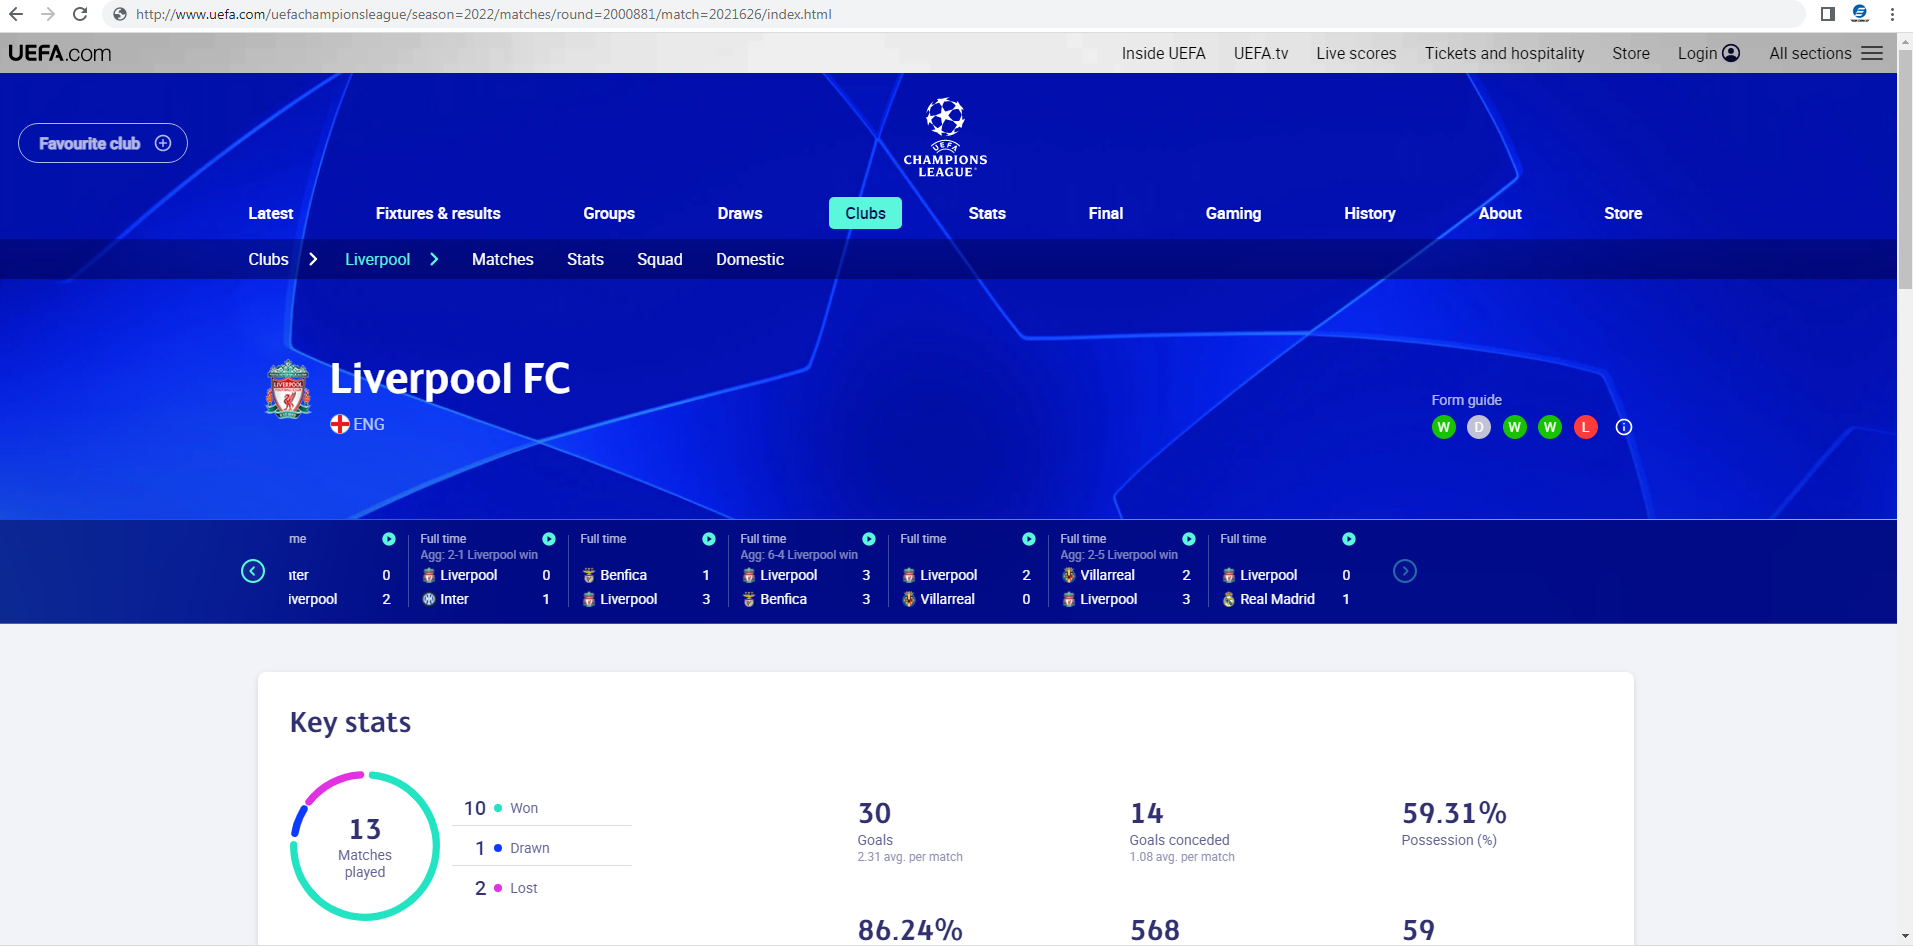Open UEFA.tv link
This screenshot has height=947, width=1913.
click(x=1261, y=53)
